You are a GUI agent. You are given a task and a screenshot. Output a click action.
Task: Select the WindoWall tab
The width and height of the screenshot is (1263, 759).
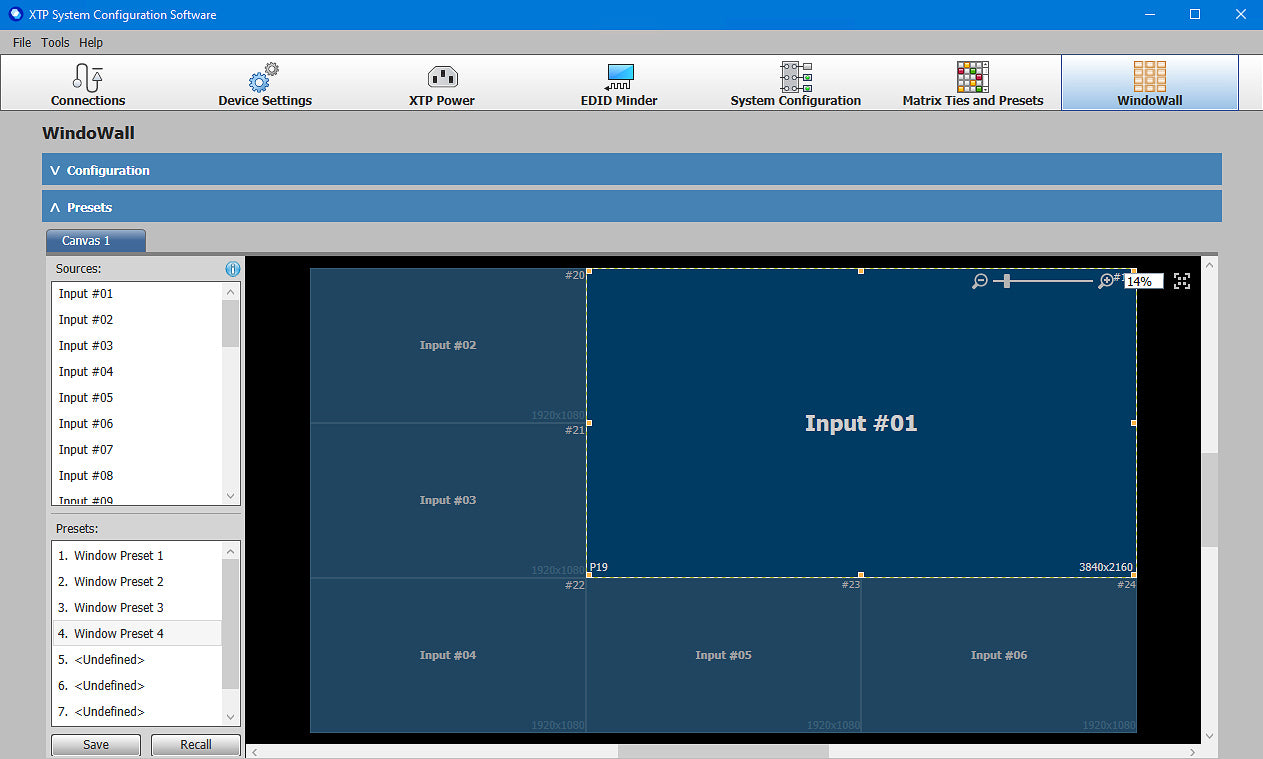(x=1150, y=83)
